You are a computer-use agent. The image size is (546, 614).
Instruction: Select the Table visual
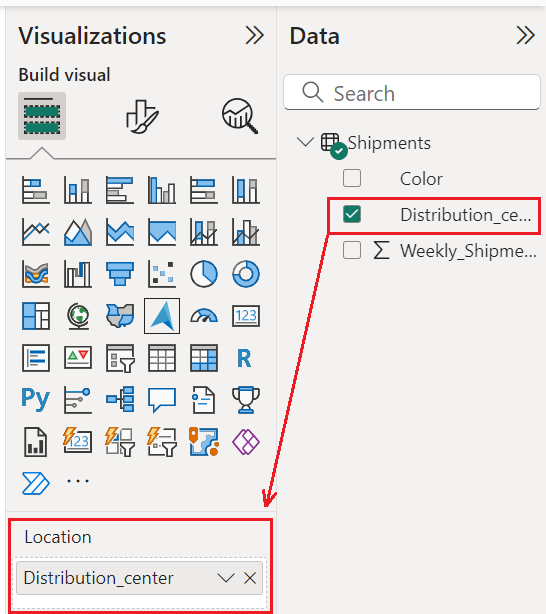[x=162, y=358]
